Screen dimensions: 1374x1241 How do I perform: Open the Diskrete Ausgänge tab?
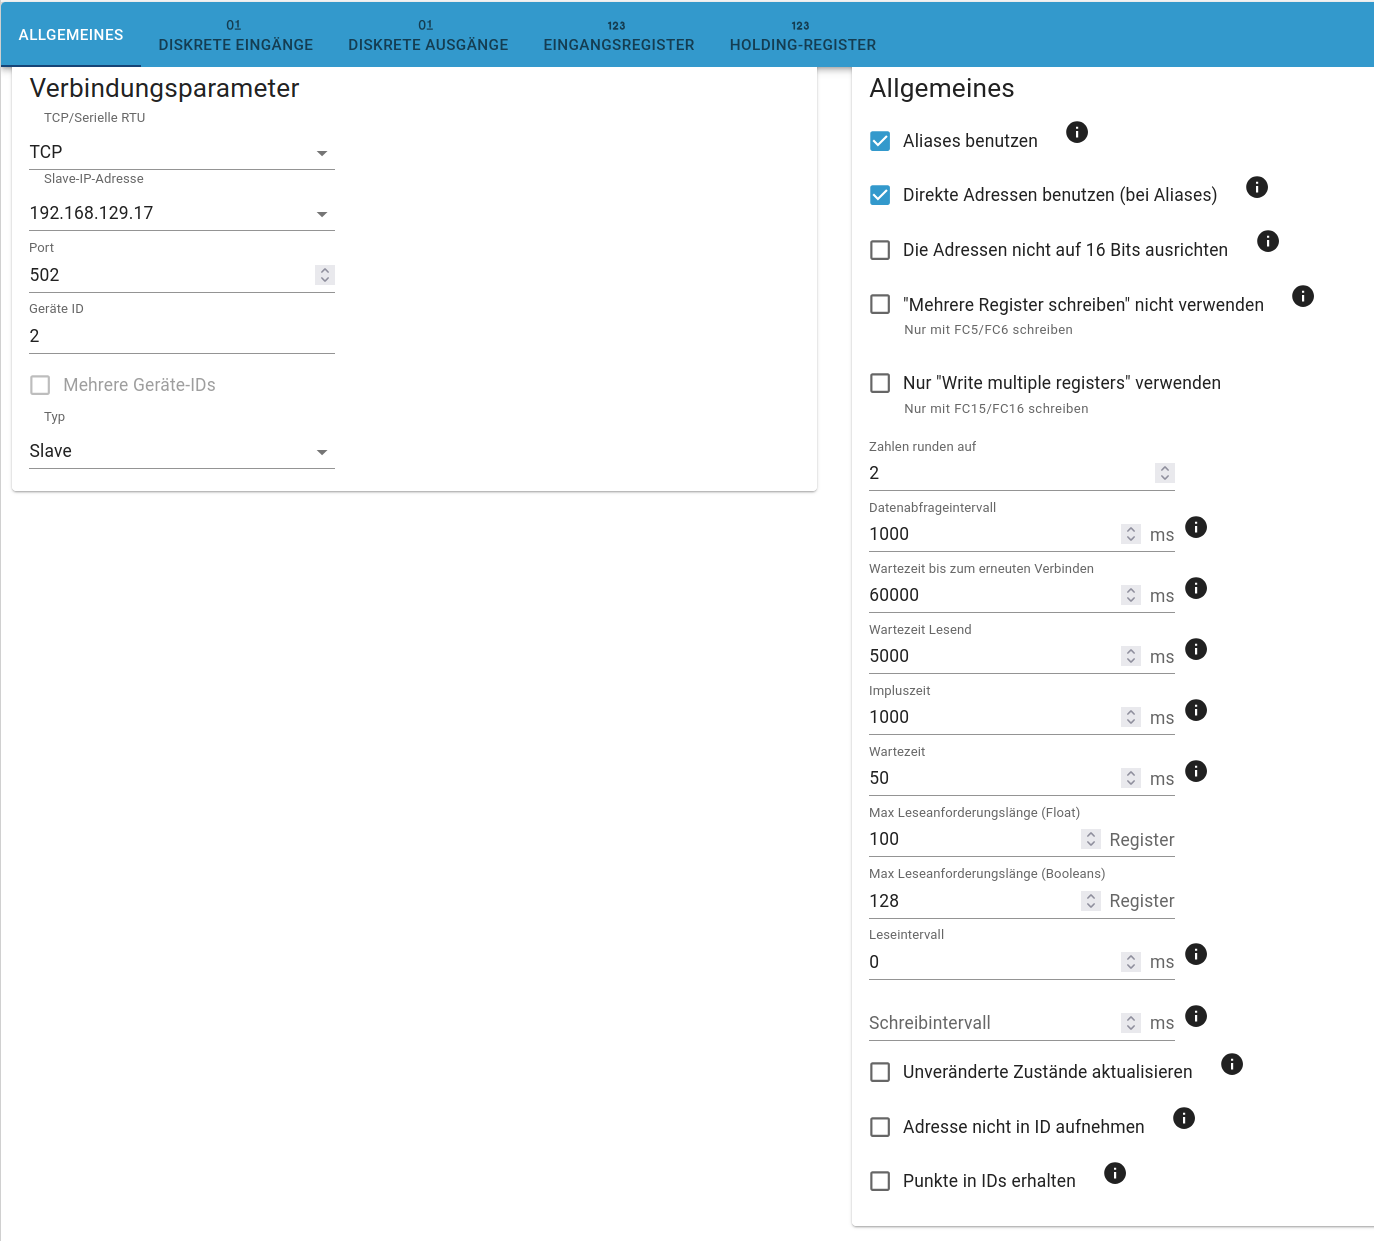coord(428,36)
